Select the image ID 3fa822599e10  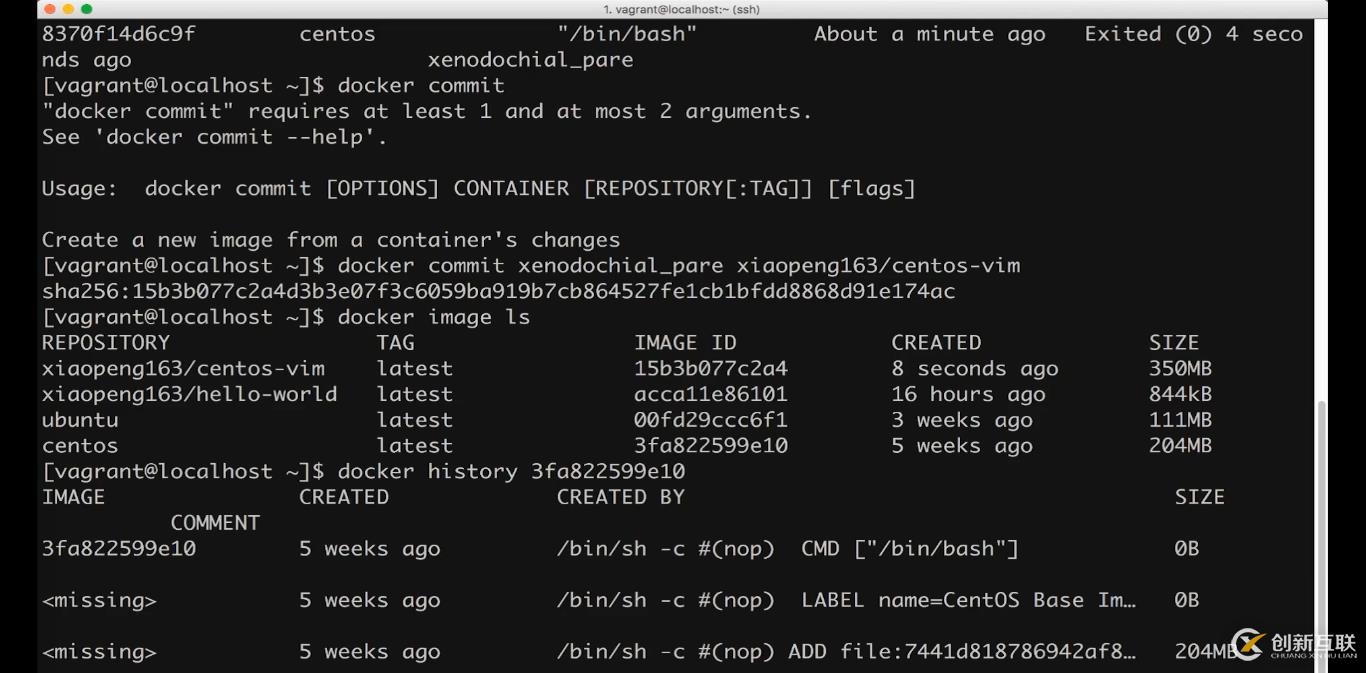(711, 446)
